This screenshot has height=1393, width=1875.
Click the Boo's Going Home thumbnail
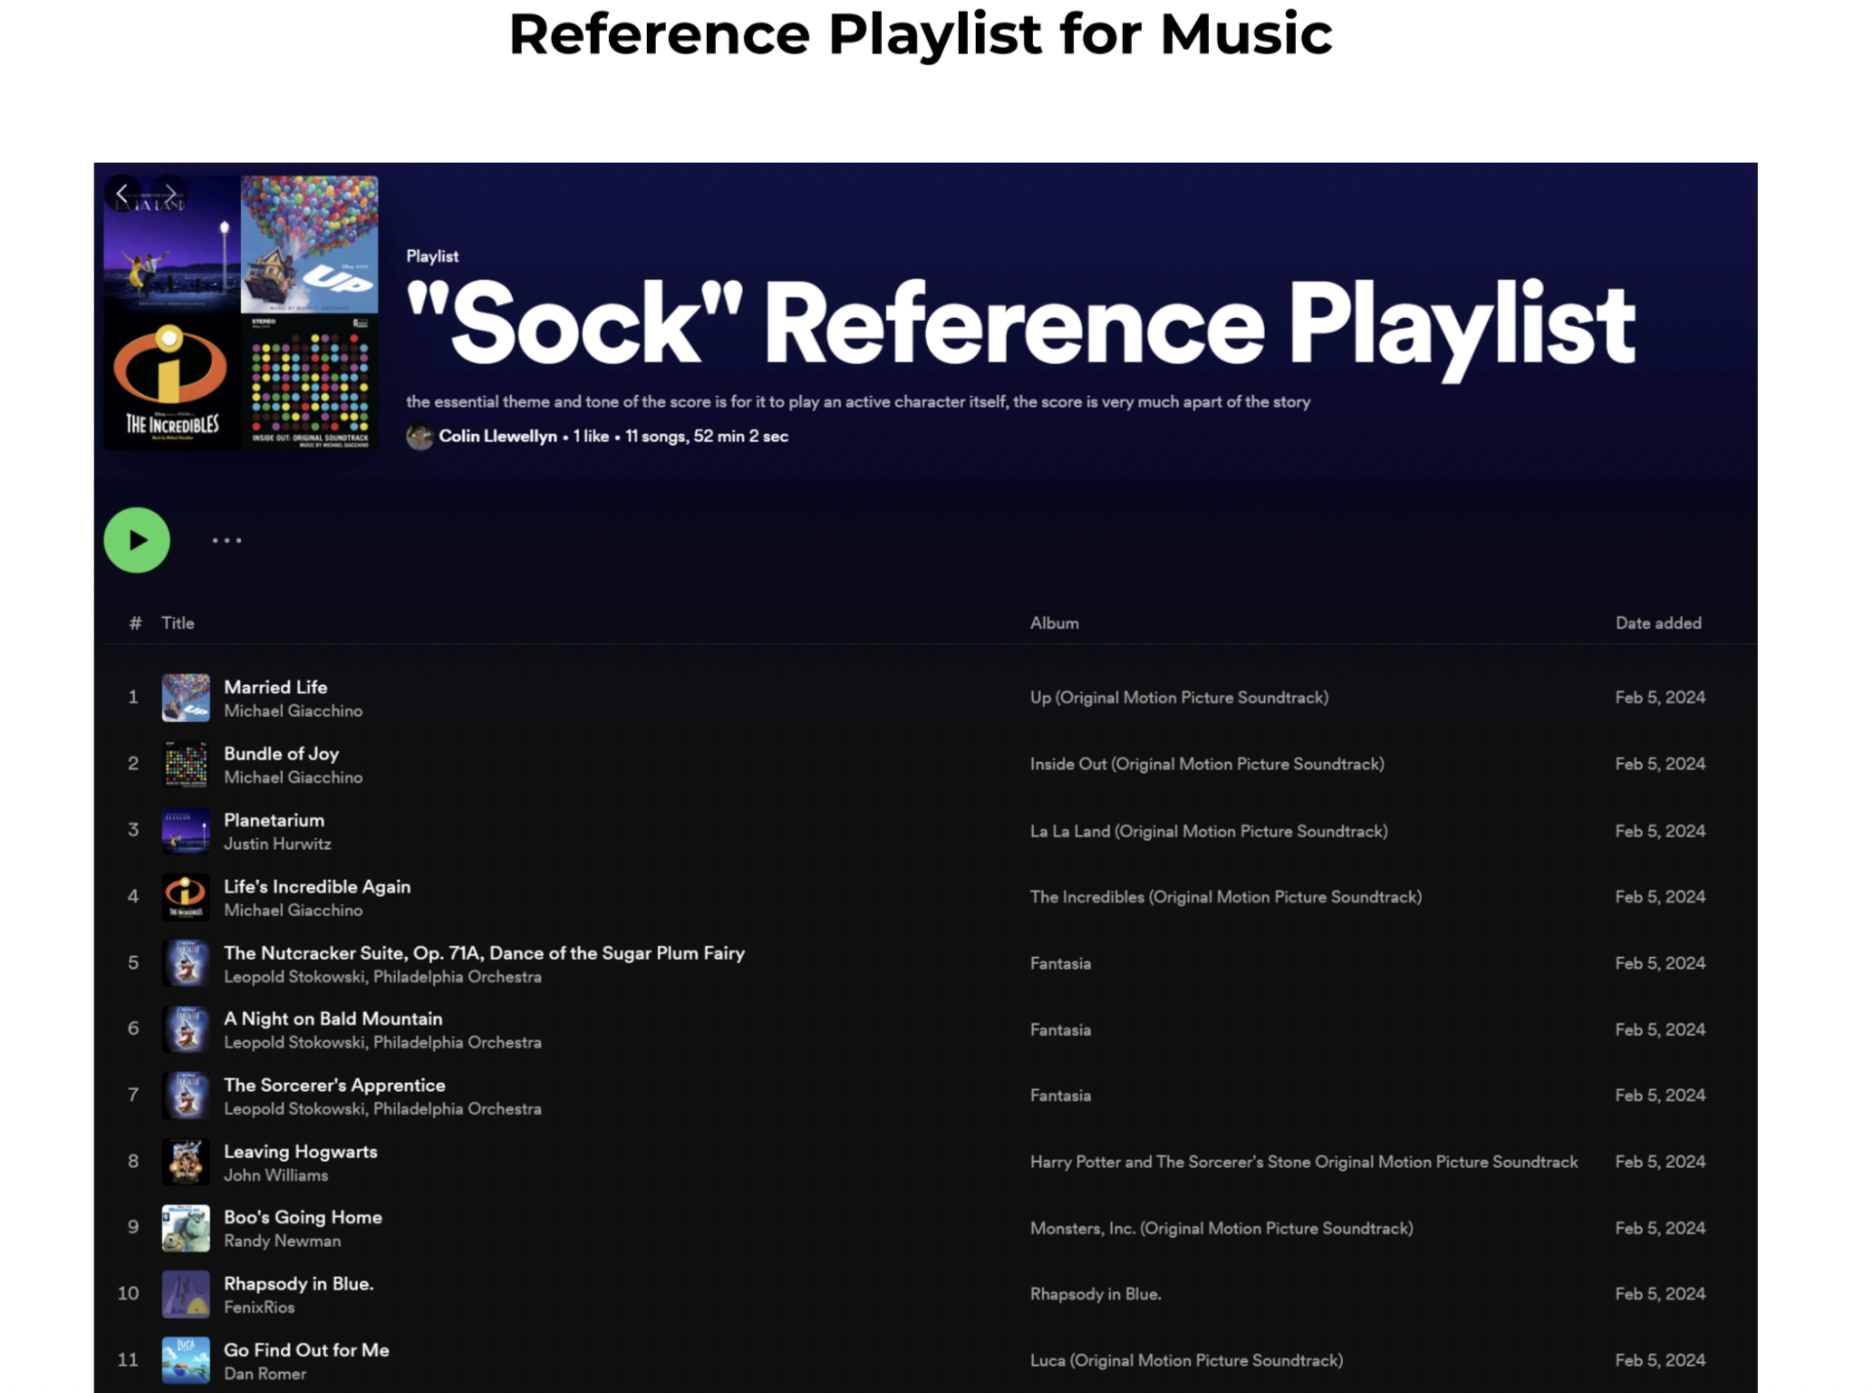(186, 1228)
